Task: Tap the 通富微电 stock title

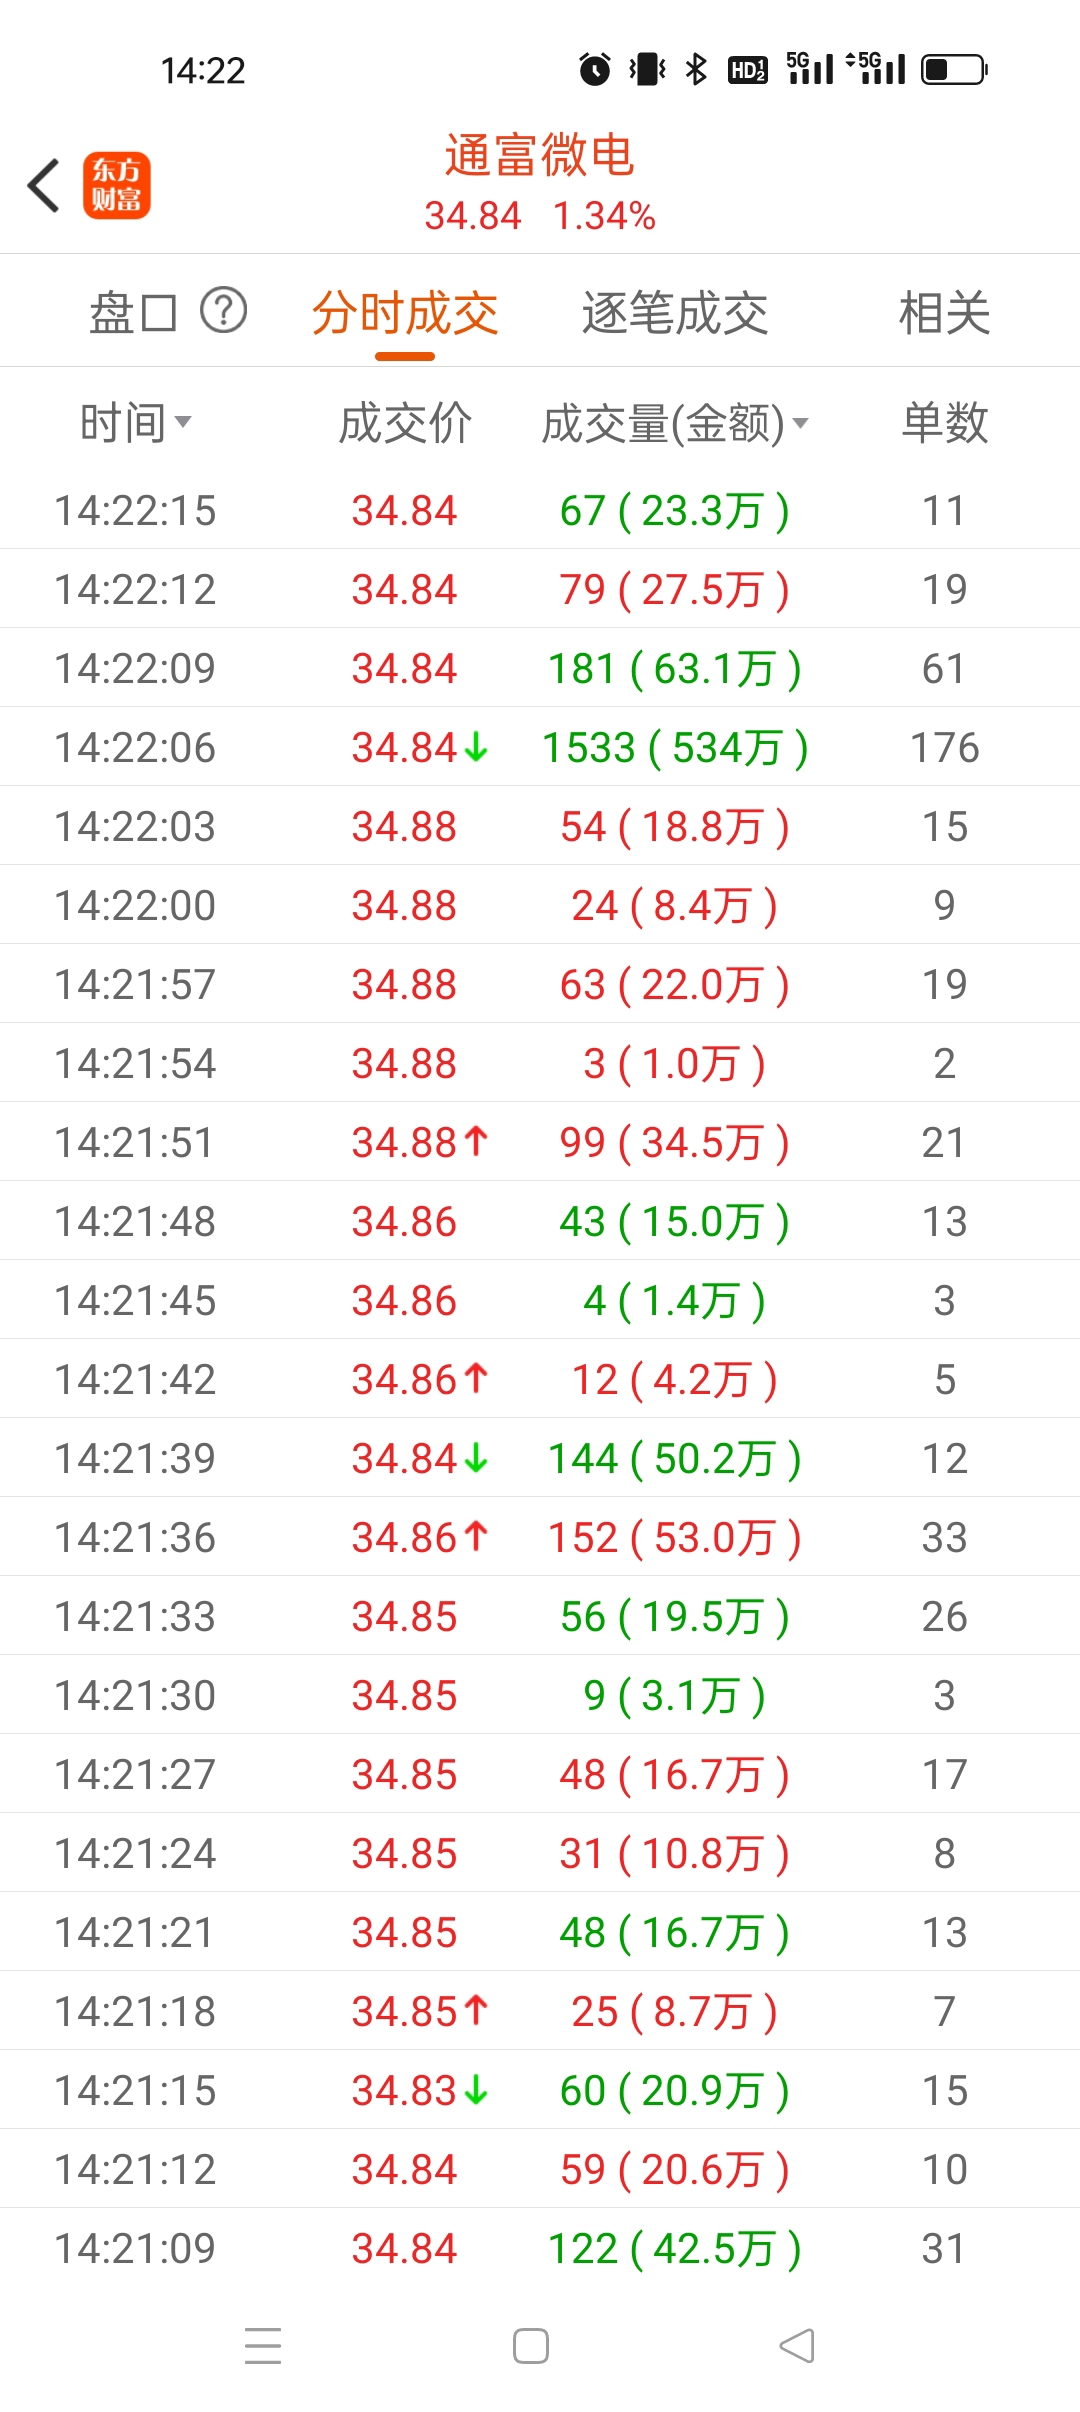Action: [540, 156]
